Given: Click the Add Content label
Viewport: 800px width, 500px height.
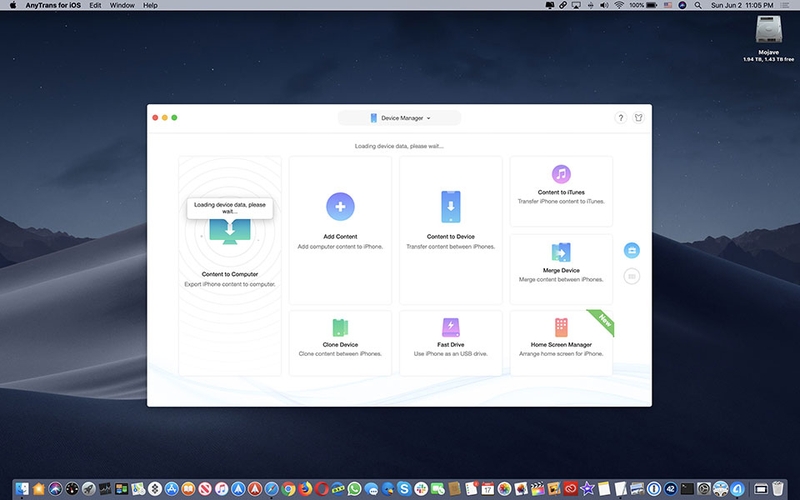Looking at the screenshot, I should tap(340, 236).
